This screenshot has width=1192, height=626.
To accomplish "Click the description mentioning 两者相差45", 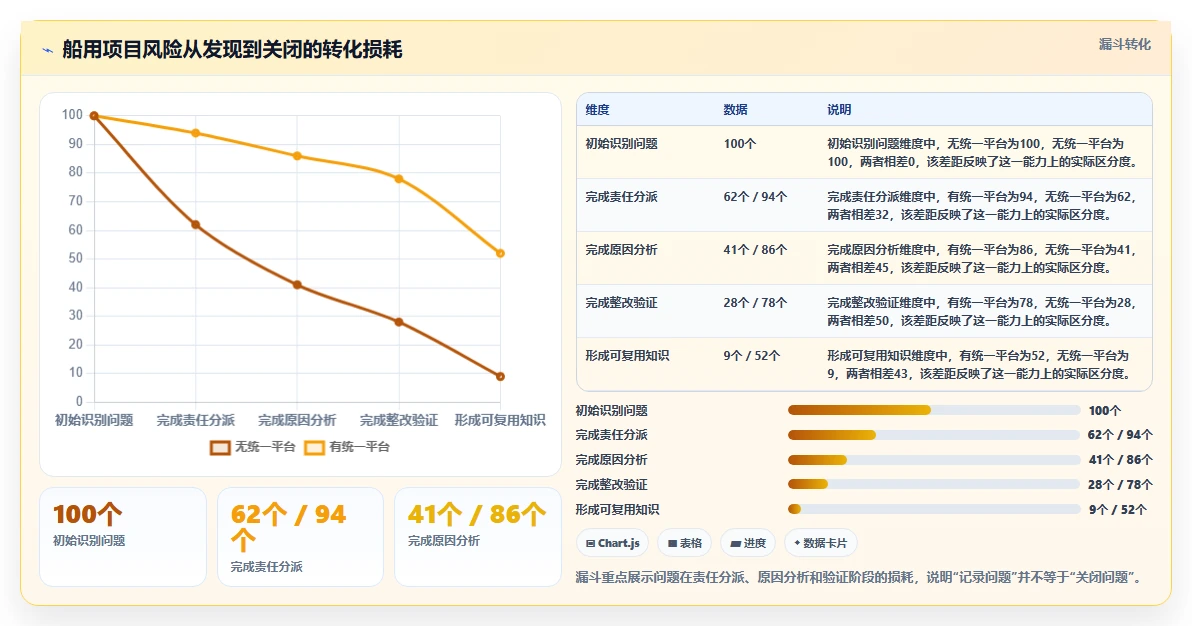I will (x=983, y=259).
